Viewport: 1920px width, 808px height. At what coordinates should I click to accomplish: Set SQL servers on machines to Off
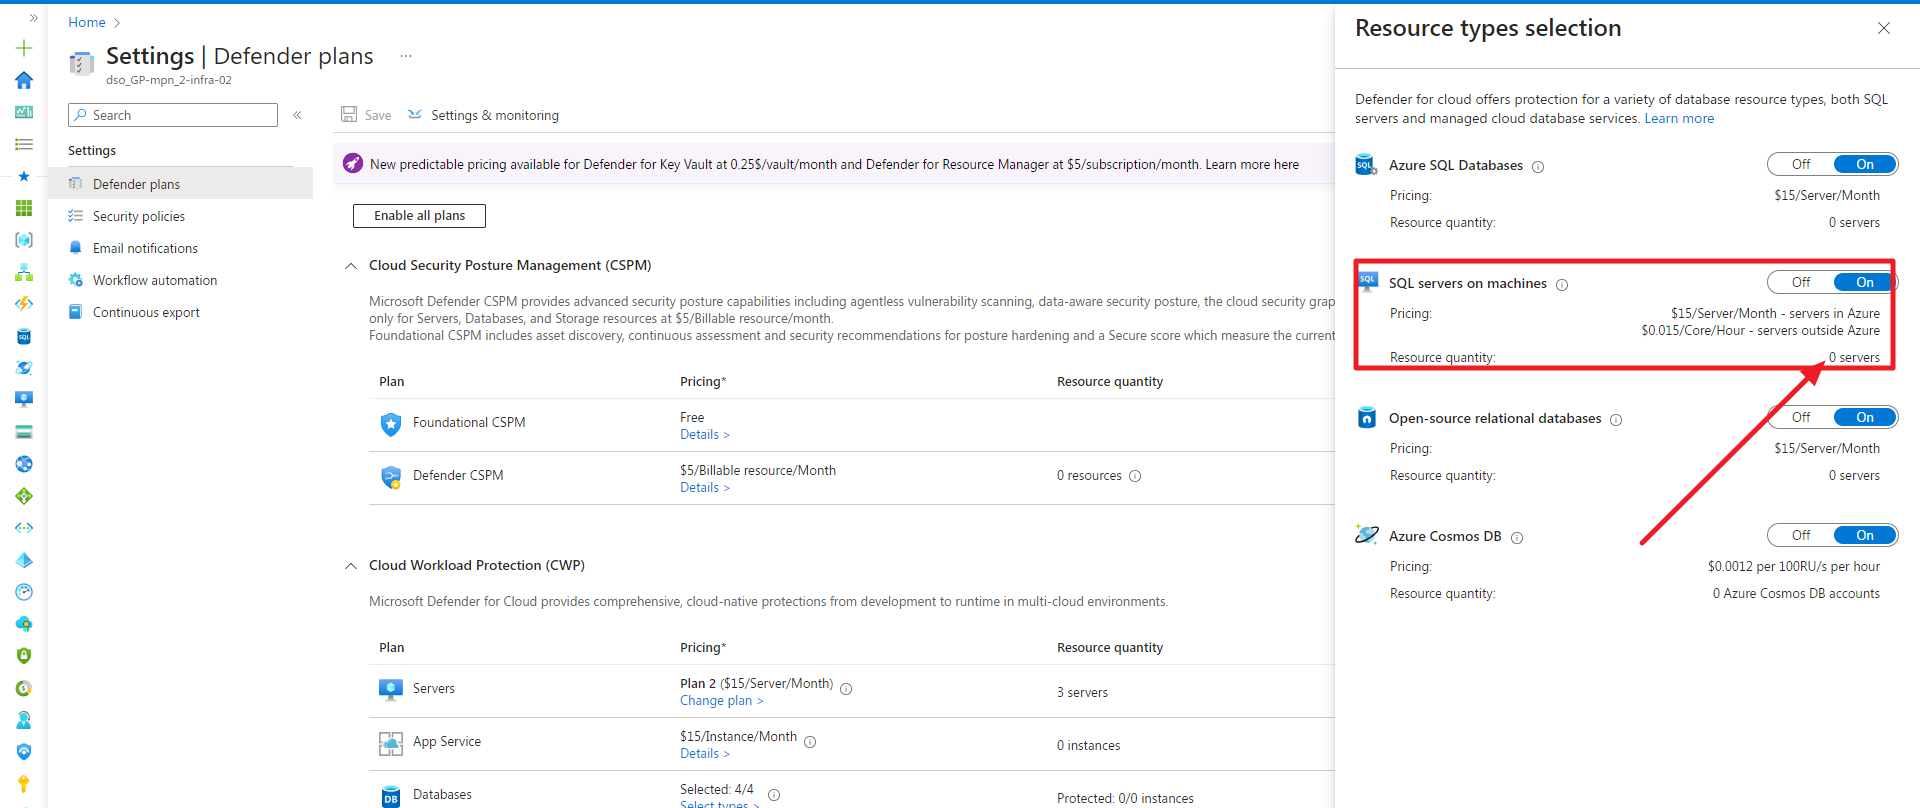click(1801, 282)
